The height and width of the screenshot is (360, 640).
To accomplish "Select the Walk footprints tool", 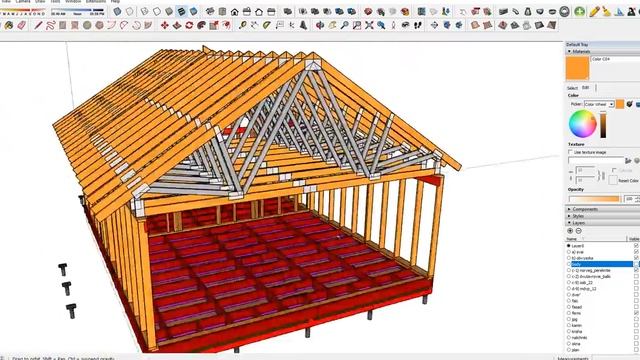I will coord(418,25).
